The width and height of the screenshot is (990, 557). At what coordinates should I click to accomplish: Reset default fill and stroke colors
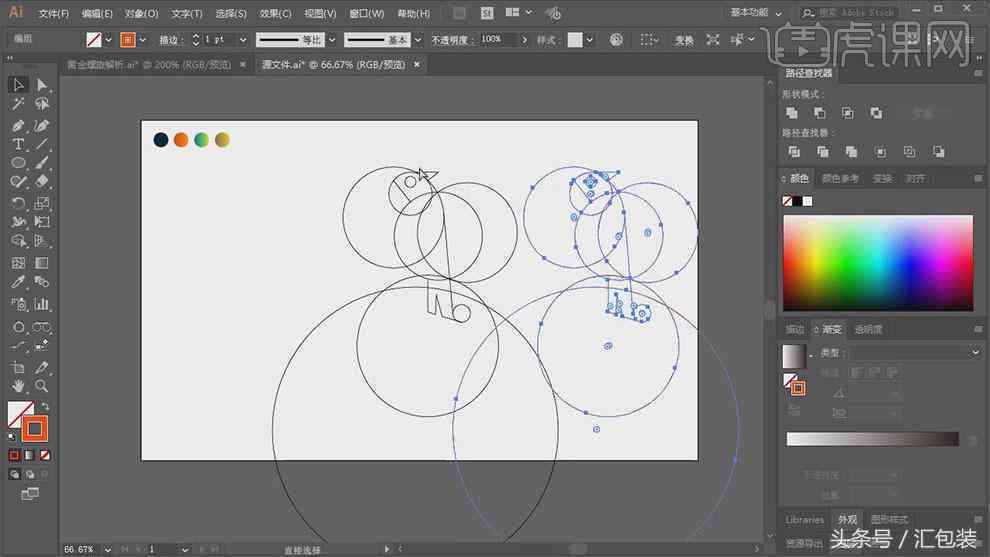(12, 436)
